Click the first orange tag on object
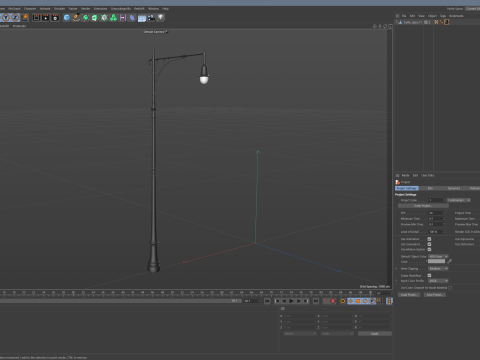 tap(436, 22)
